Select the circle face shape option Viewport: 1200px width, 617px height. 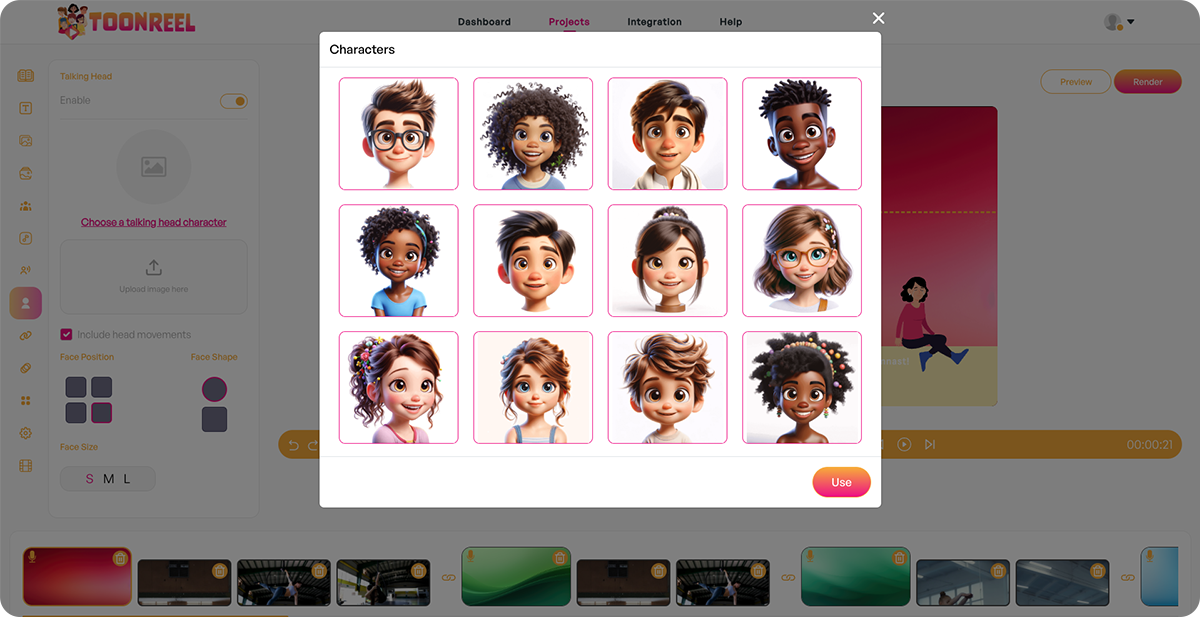[214, 389]
